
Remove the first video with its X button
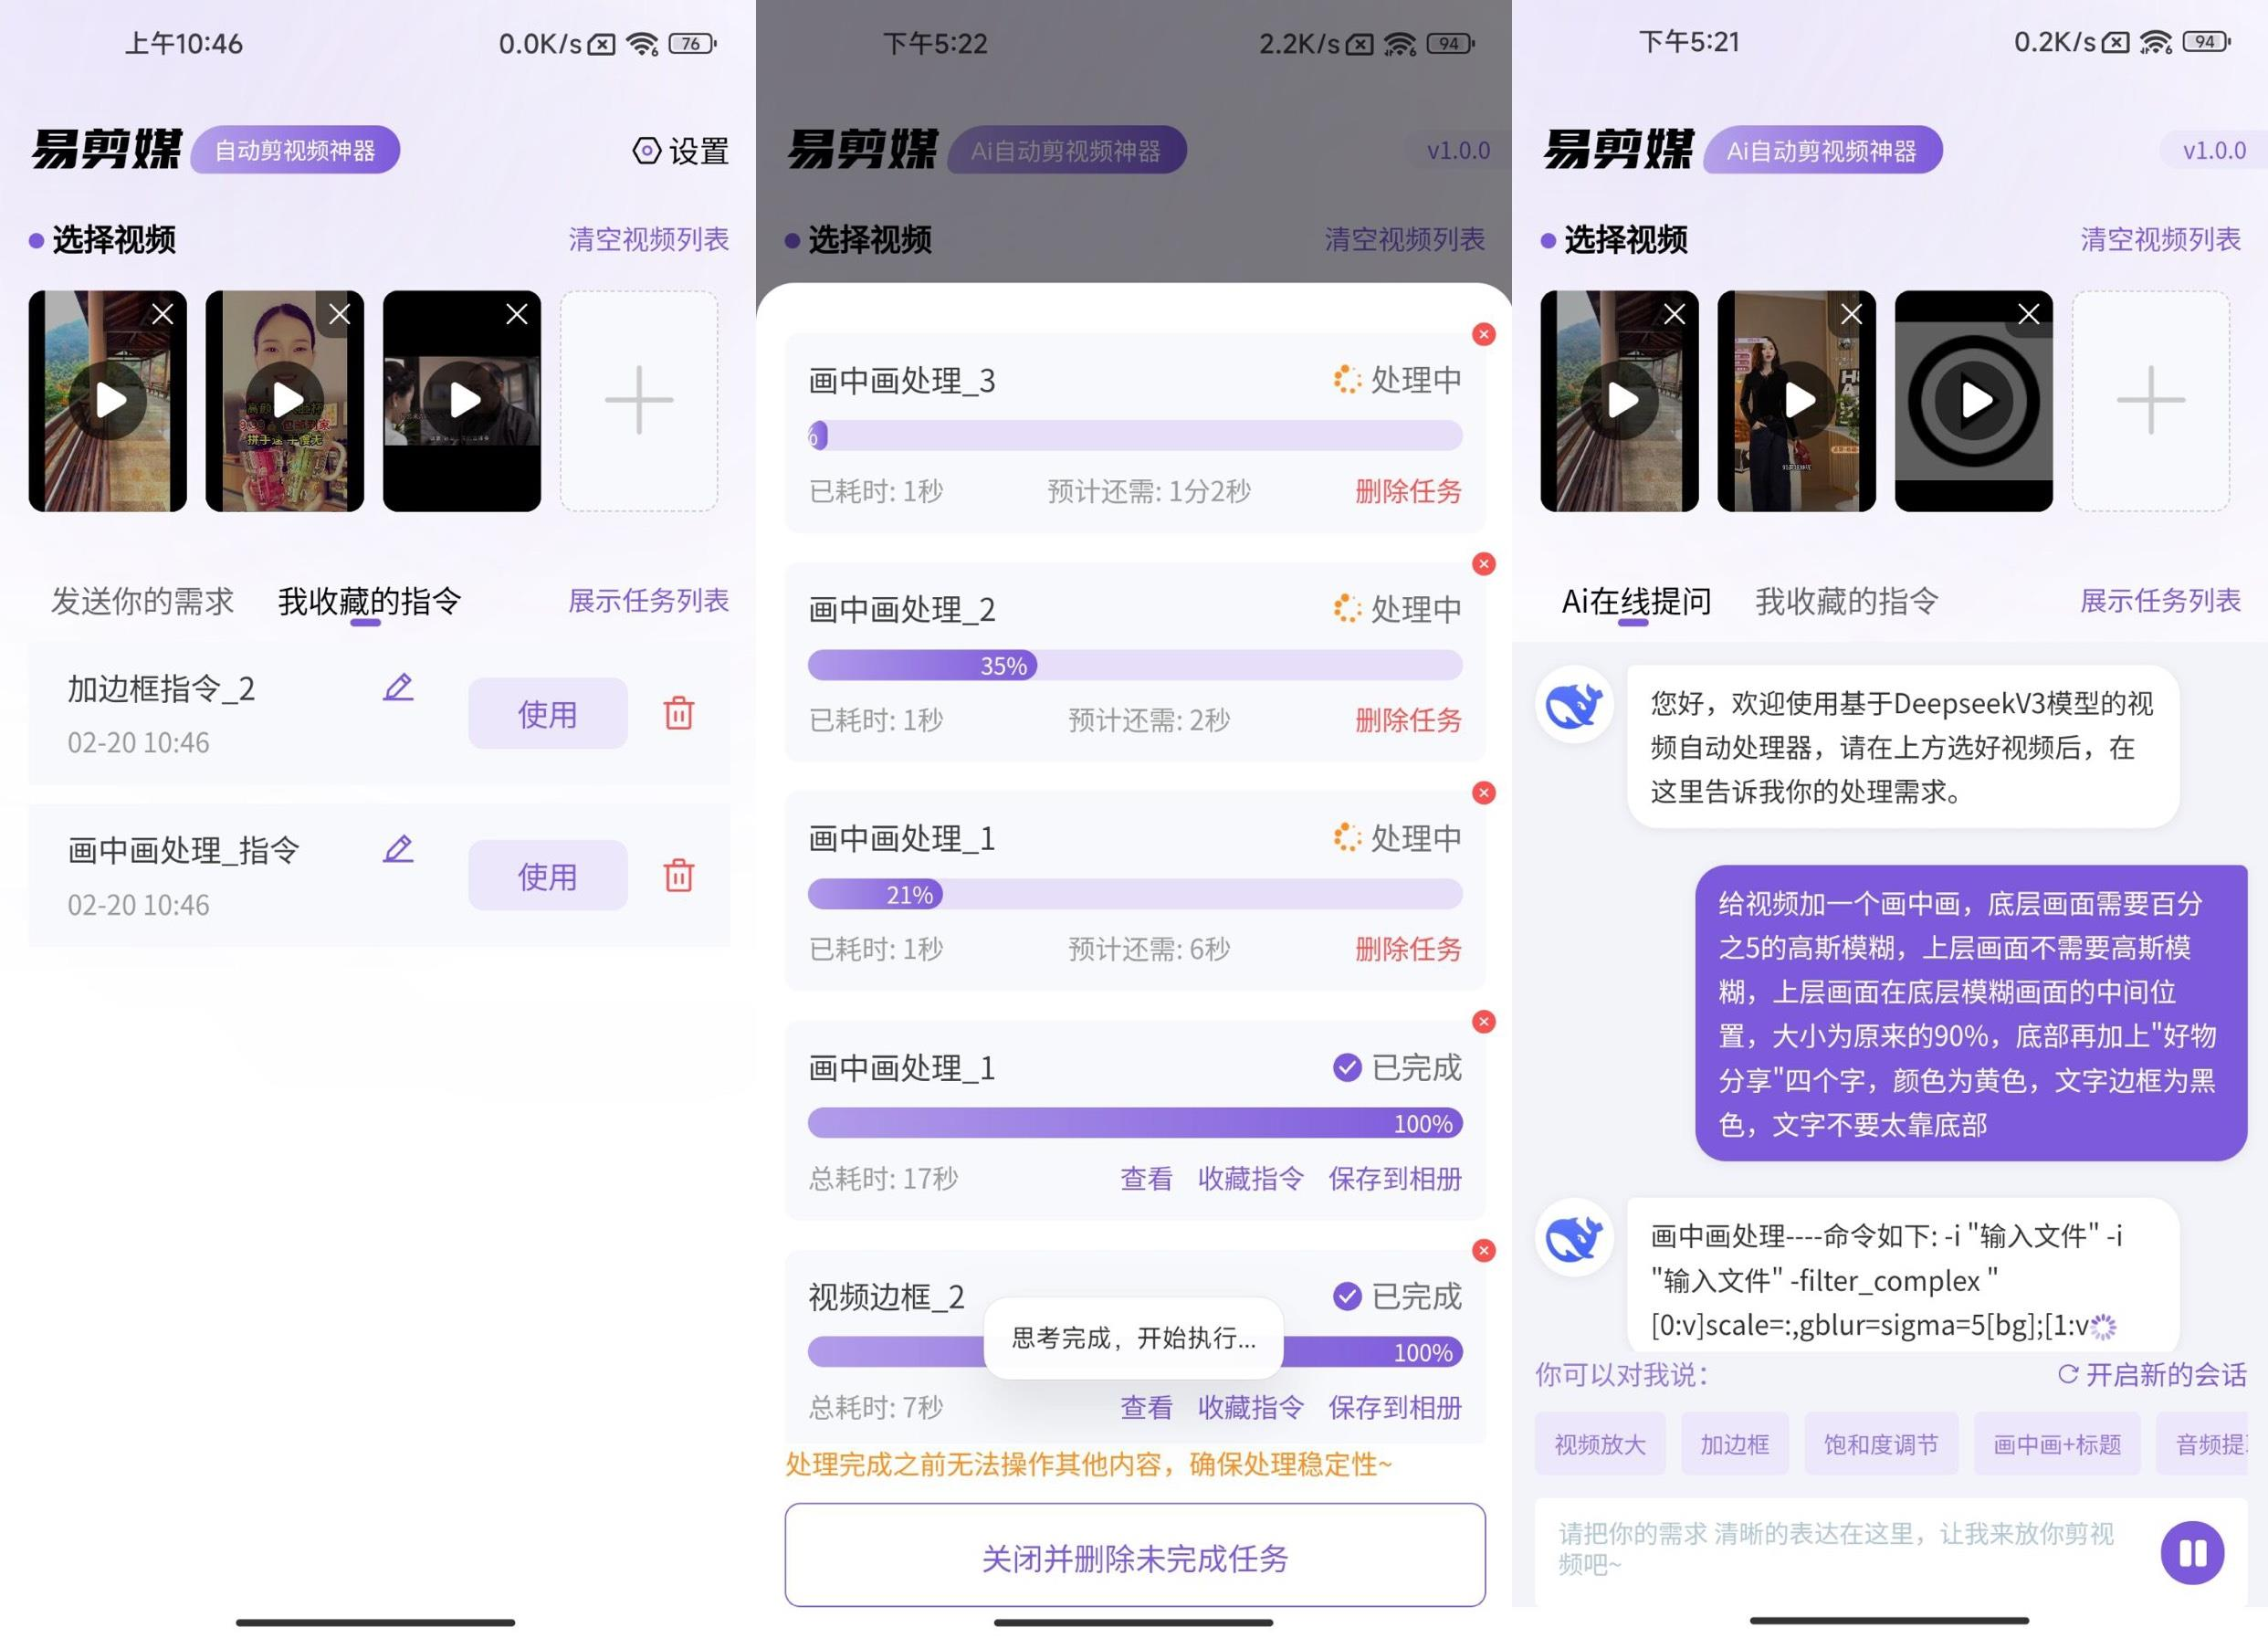[x=164, y=313]
